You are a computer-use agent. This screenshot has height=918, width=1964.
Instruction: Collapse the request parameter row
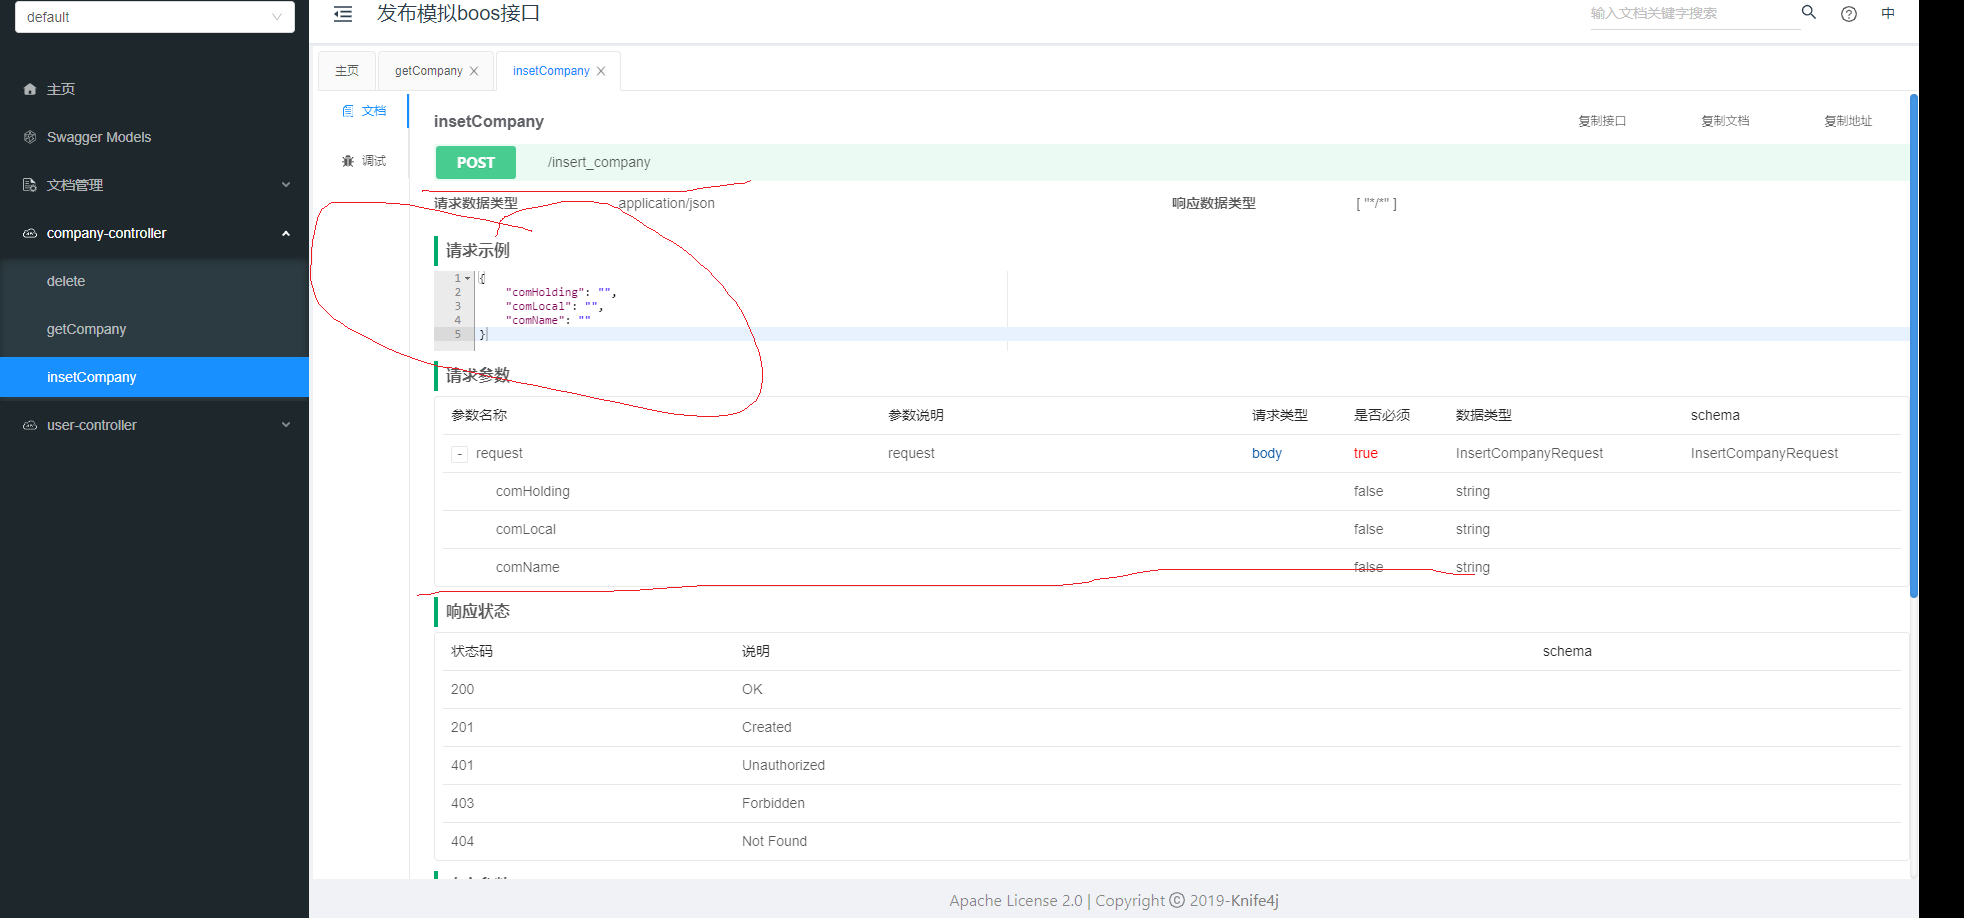(459, 454)
